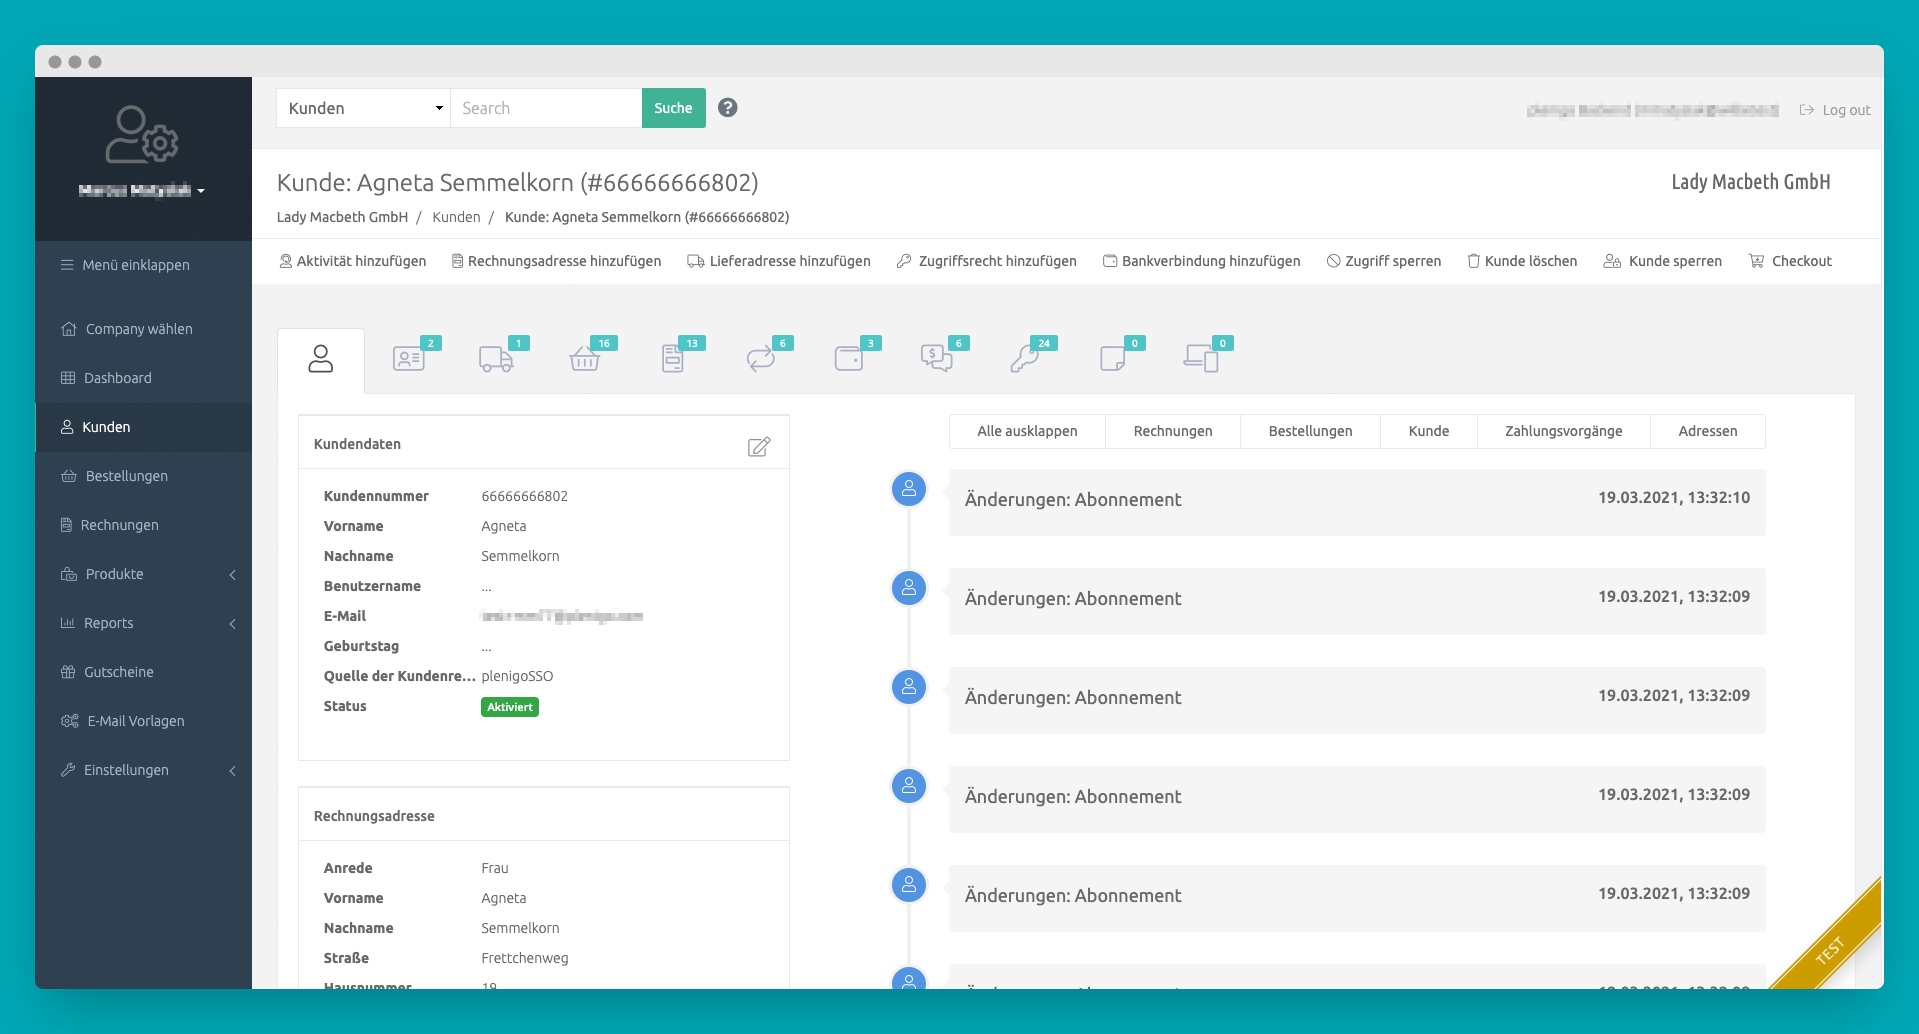1919x1034 pixels.
Task: Filter timeline by Adressen
Action: (x=1708, y=431)
